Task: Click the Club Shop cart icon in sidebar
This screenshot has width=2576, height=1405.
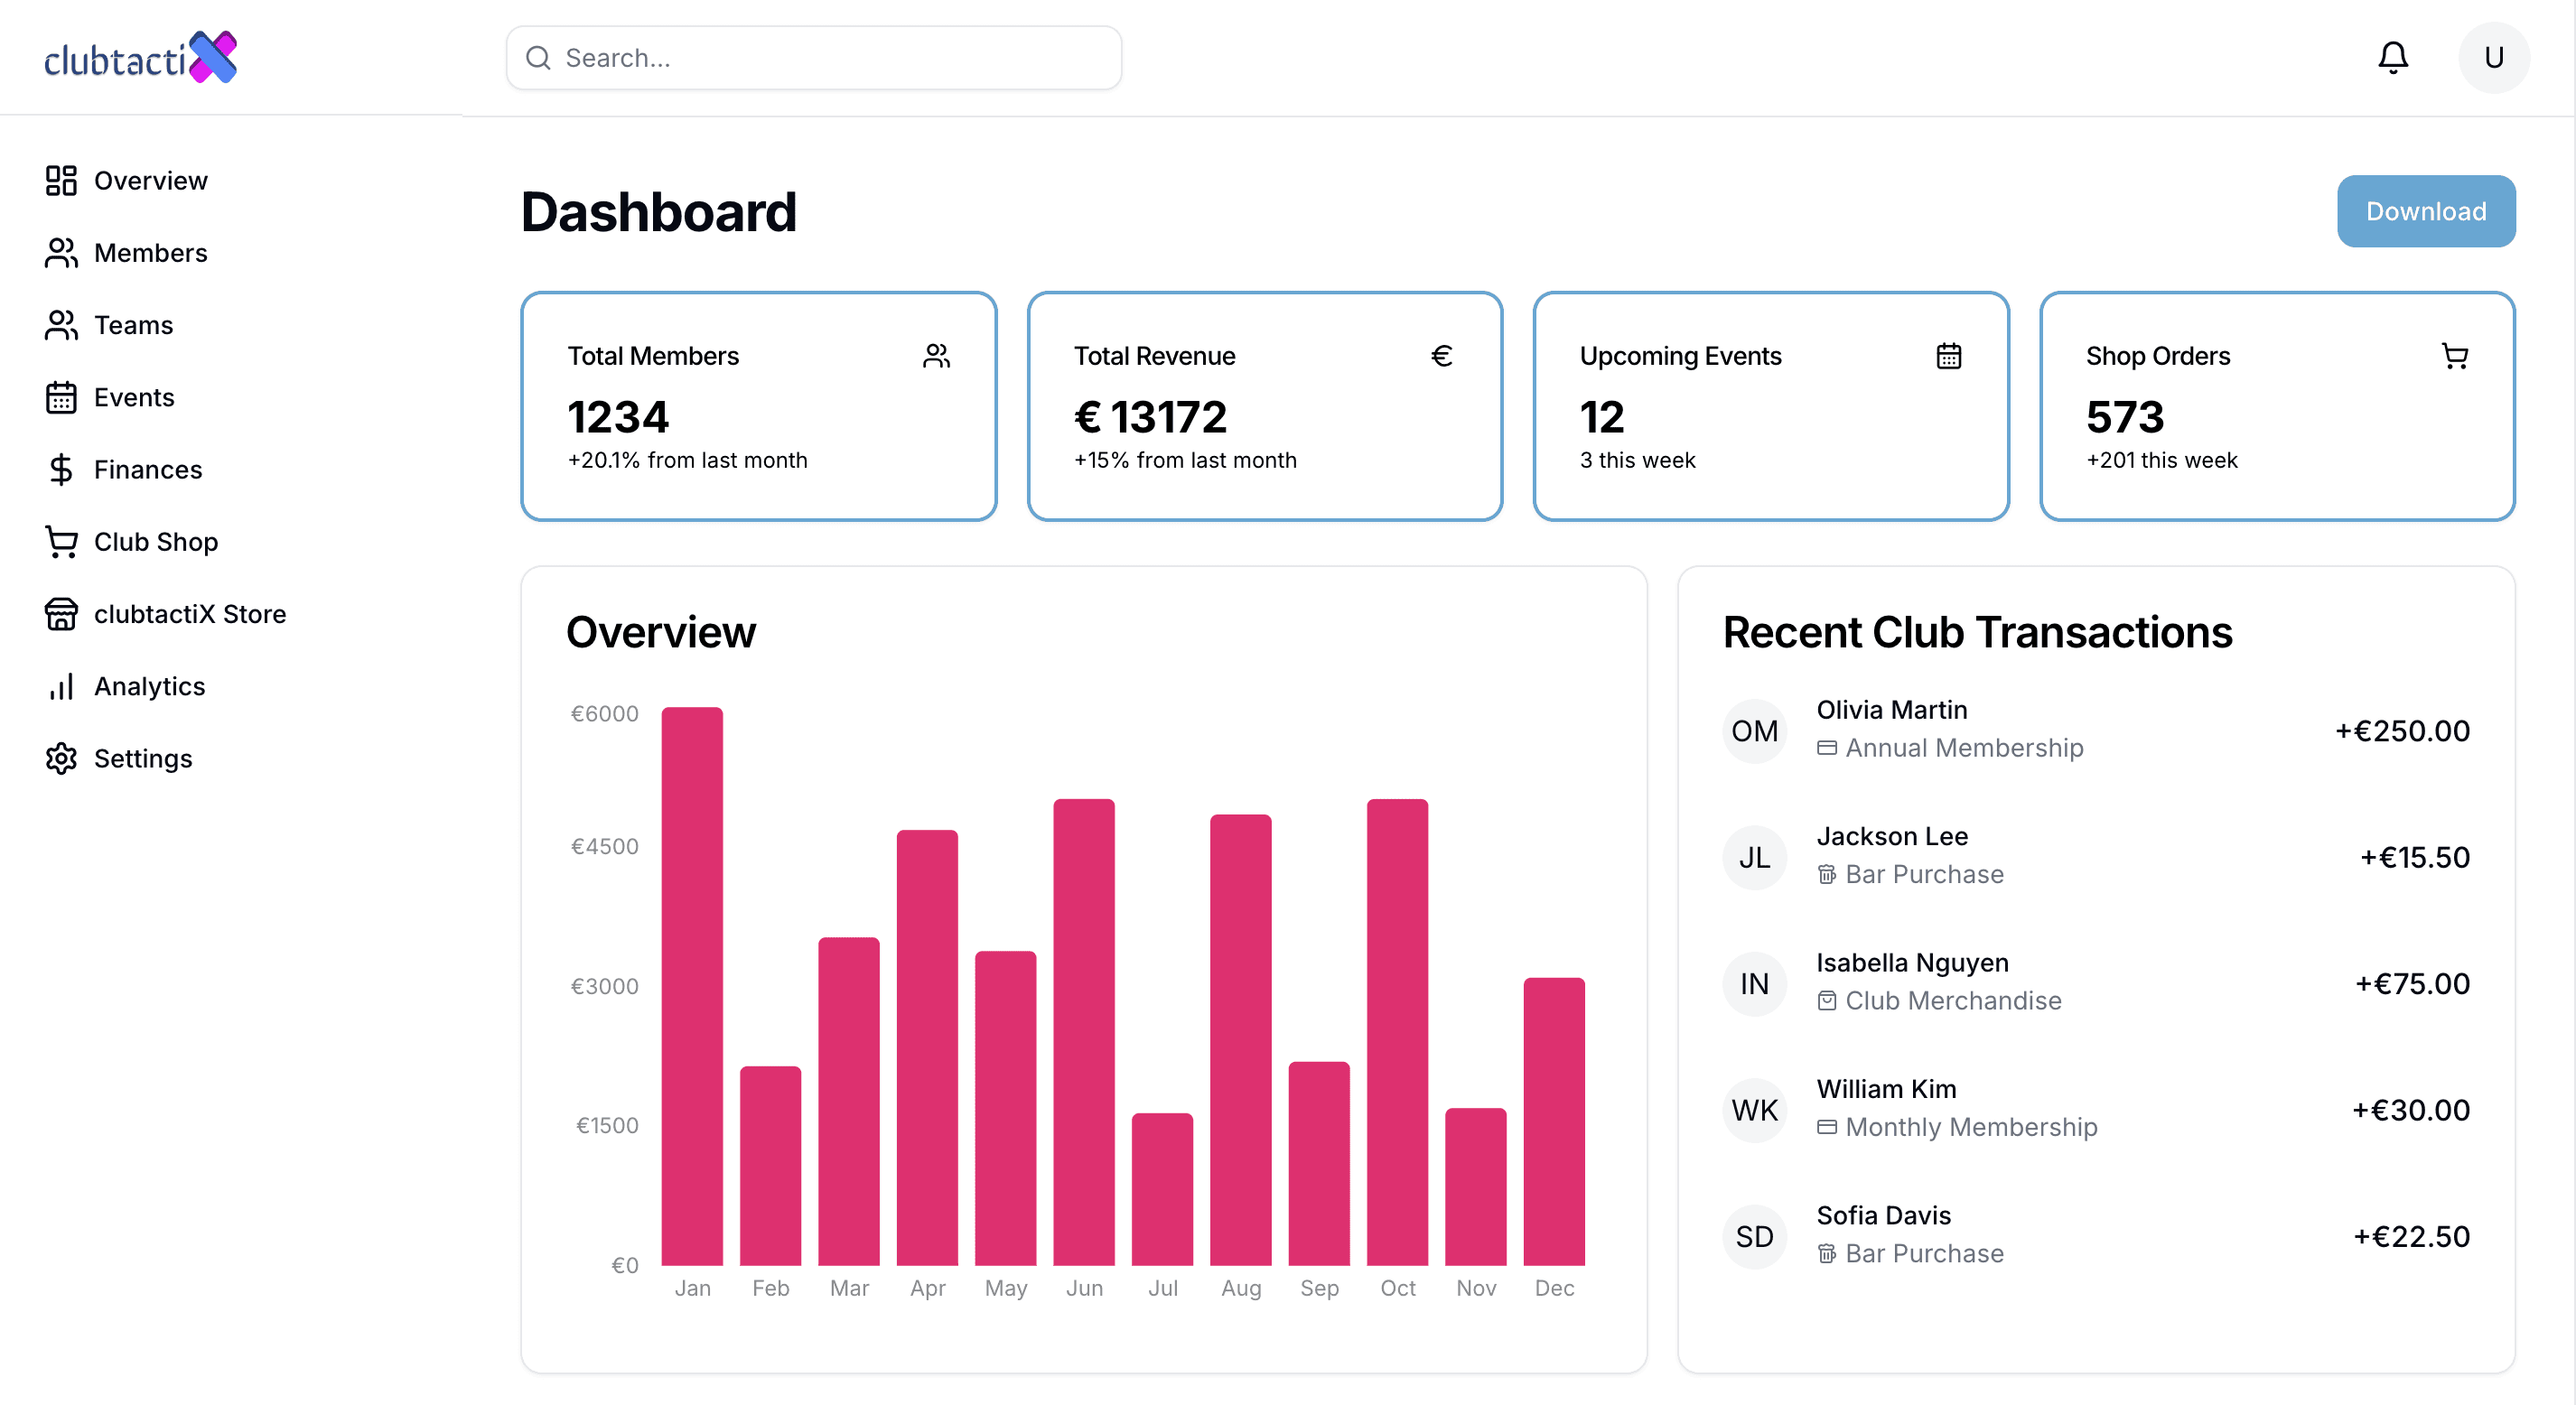Action: click(61, 542)
